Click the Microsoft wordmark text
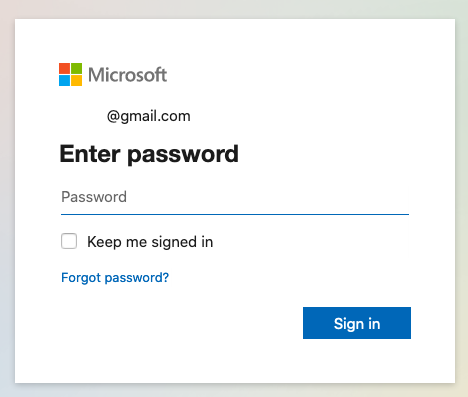 coord(127,75)
